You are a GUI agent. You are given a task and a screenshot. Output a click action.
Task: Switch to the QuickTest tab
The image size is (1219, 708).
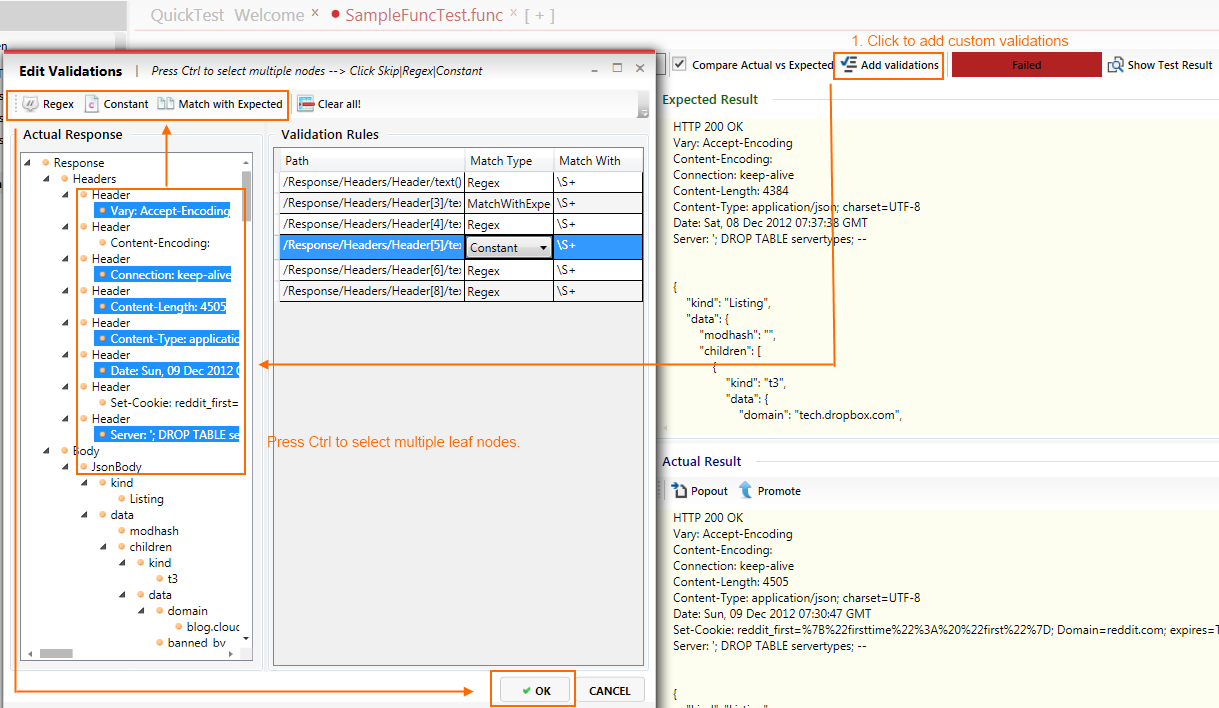(188, 15)
